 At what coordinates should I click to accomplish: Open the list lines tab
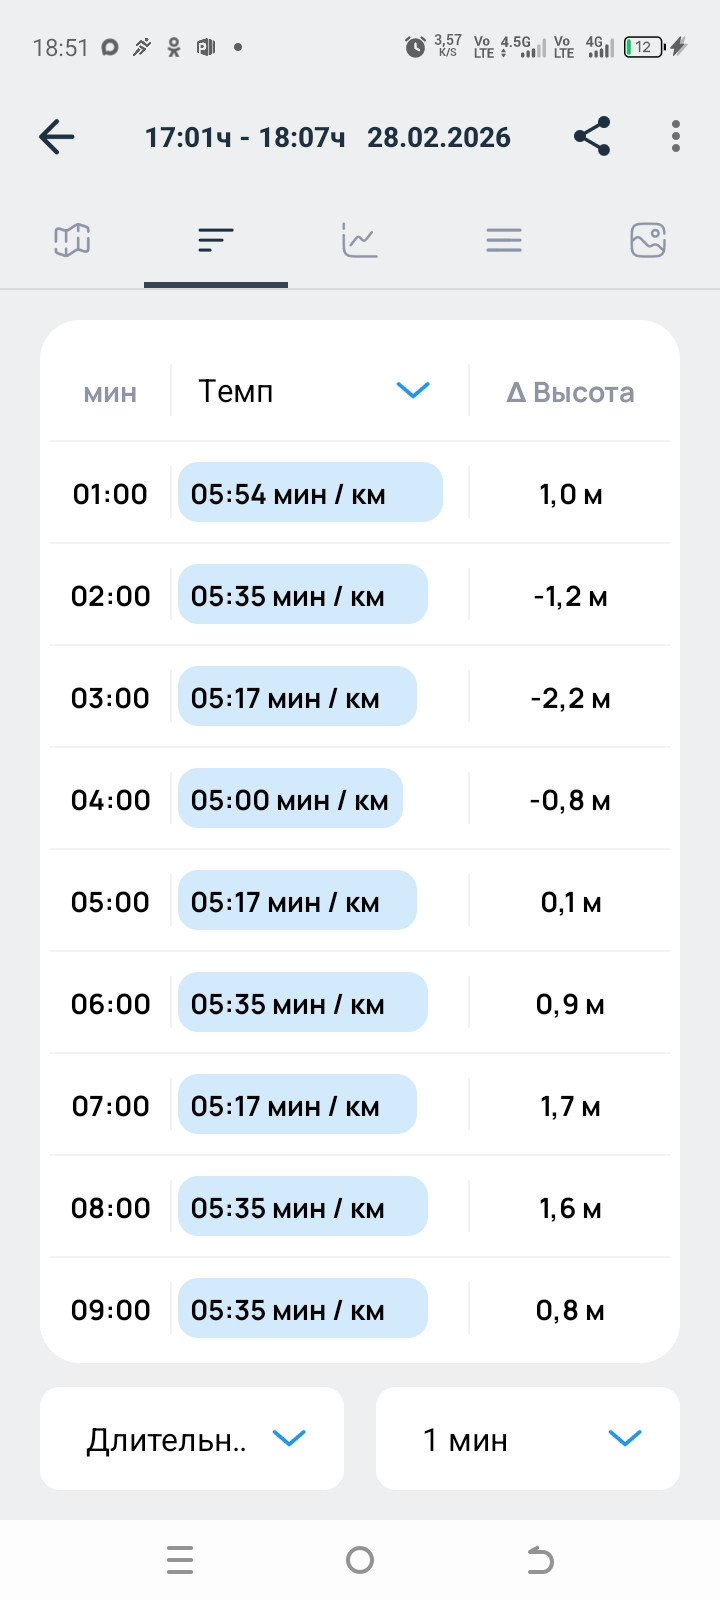click(504, 240)
